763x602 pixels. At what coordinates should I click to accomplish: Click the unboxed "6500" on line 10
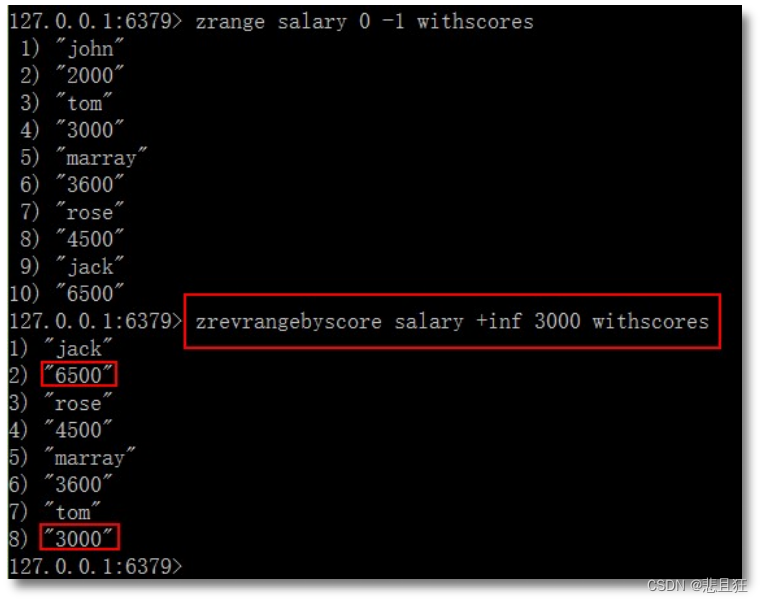point(90,294)
